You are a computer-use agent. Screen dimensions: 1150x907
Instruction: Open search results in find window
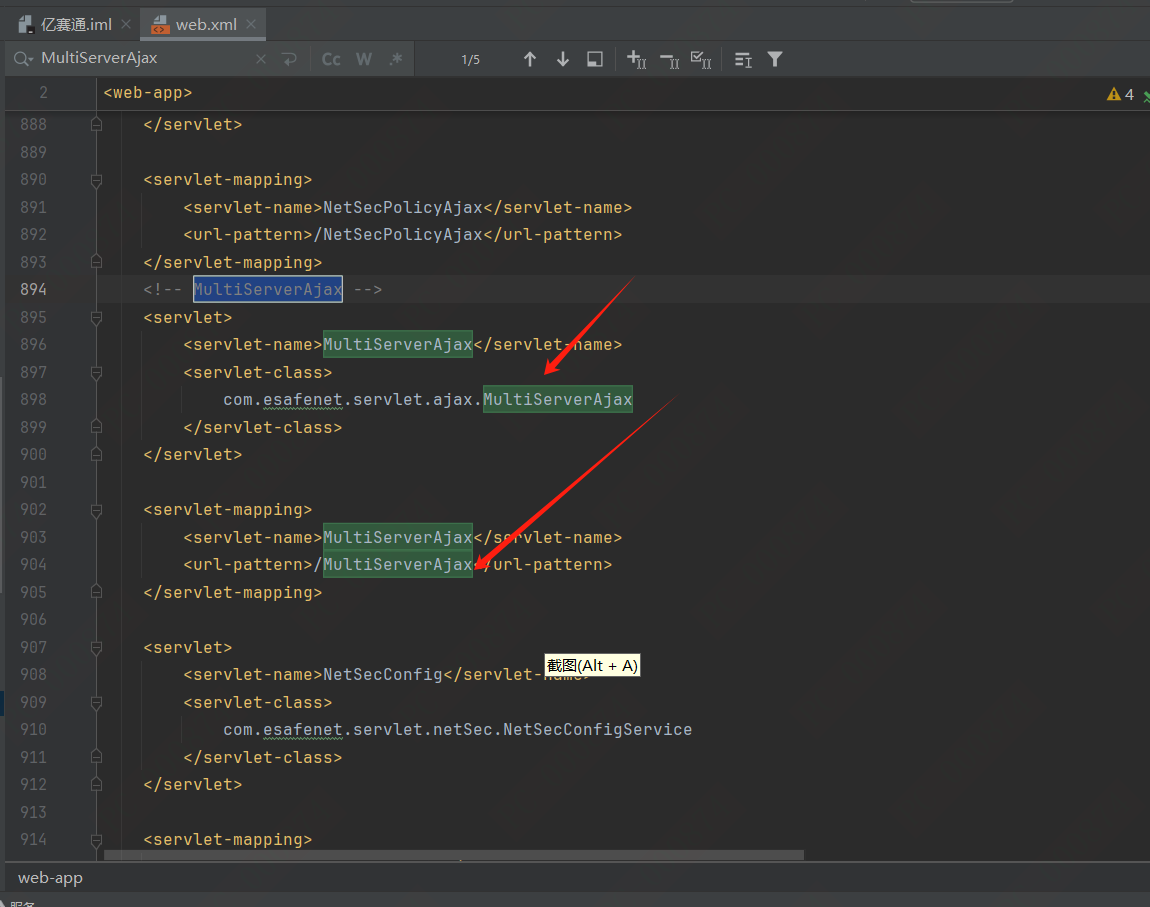[595, 59]
